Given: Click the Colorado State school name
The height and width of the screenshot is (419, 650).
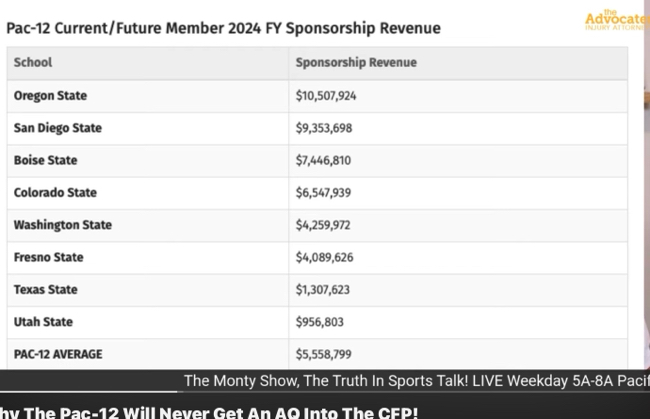Looking at the screenshot, I should coord(55,192).
